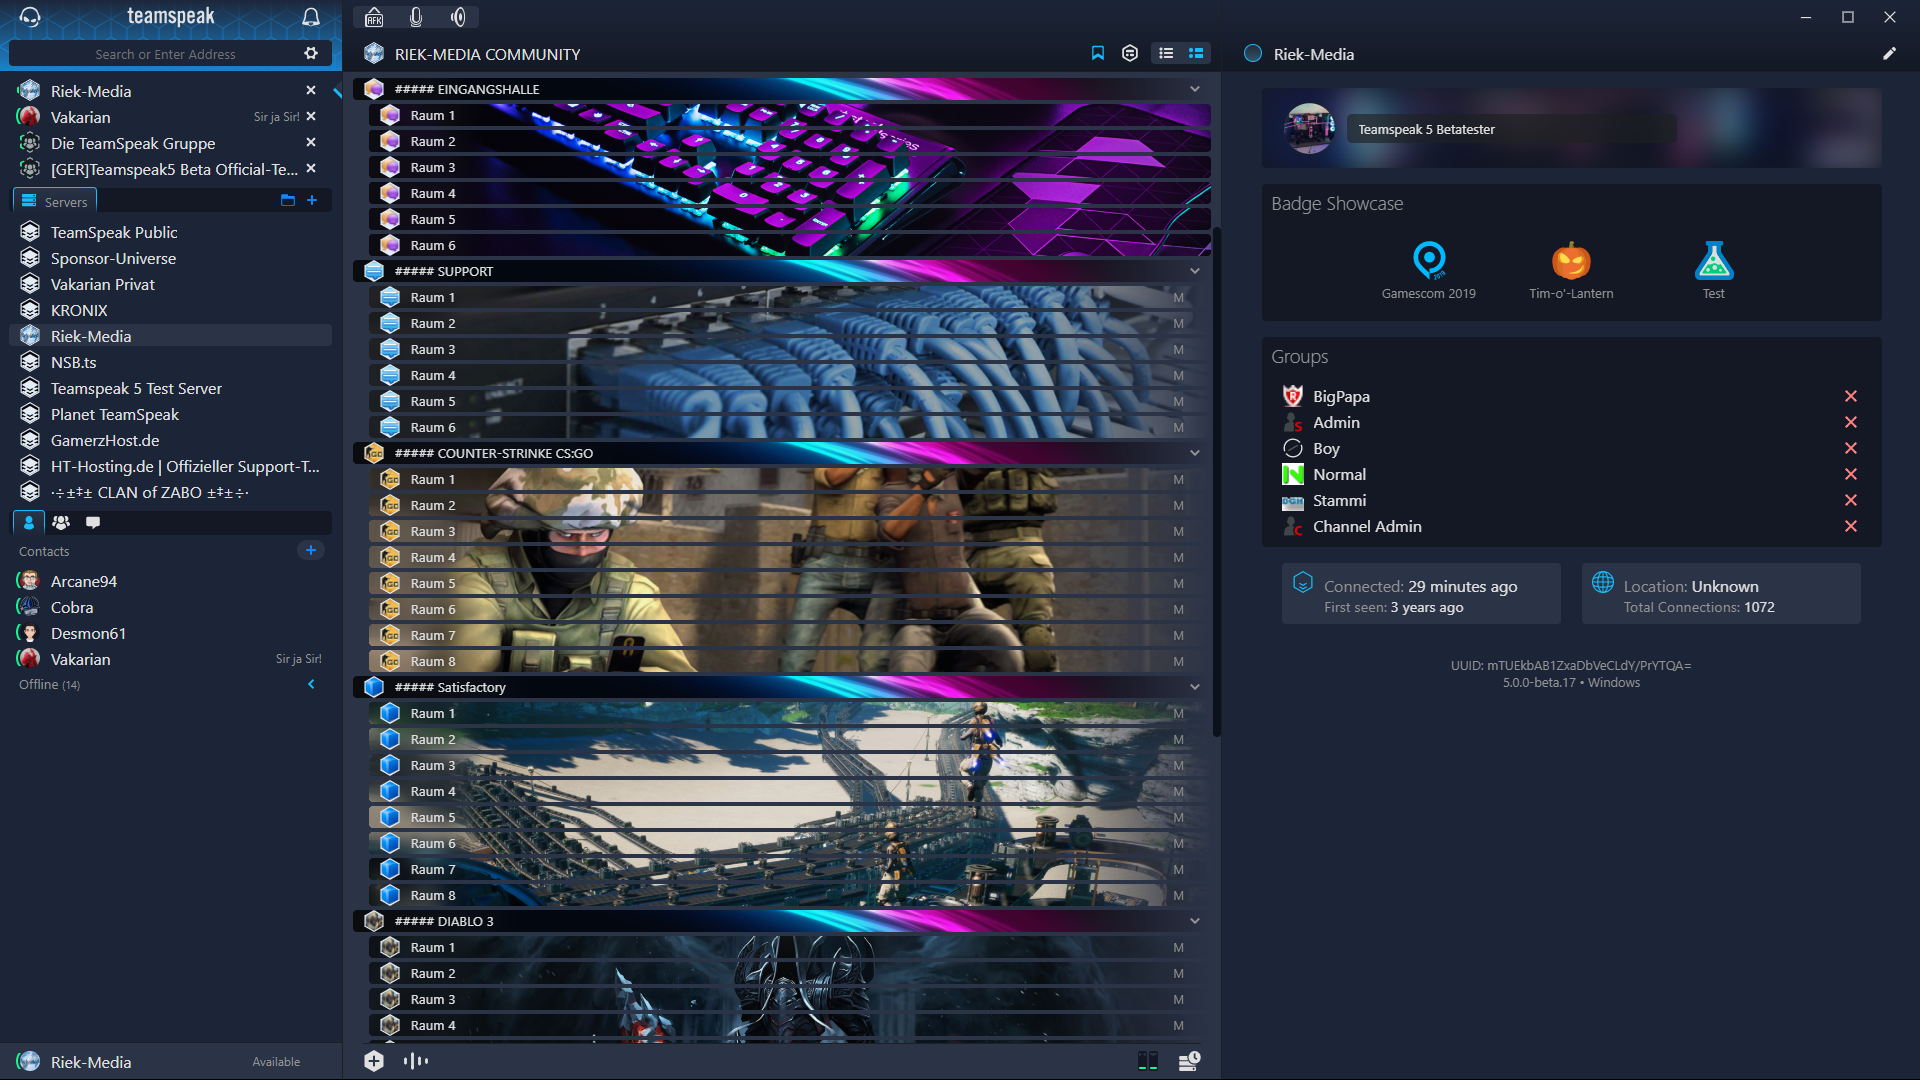This screenshot has width=1920, height=1080.
Task: Switch to the group contacts tab
Action: point(61,522)
